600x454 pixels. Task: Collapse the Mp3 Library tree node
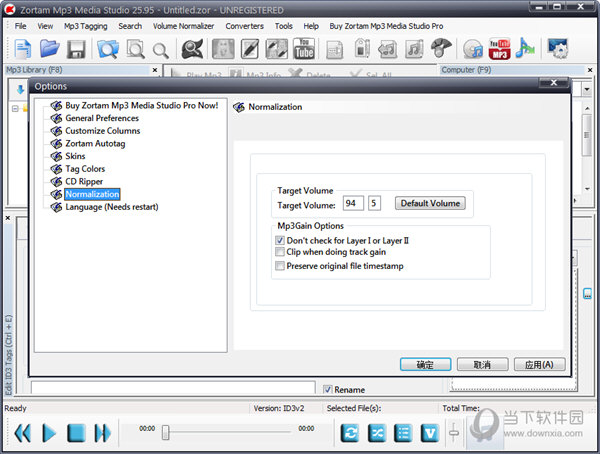point(15,109)
